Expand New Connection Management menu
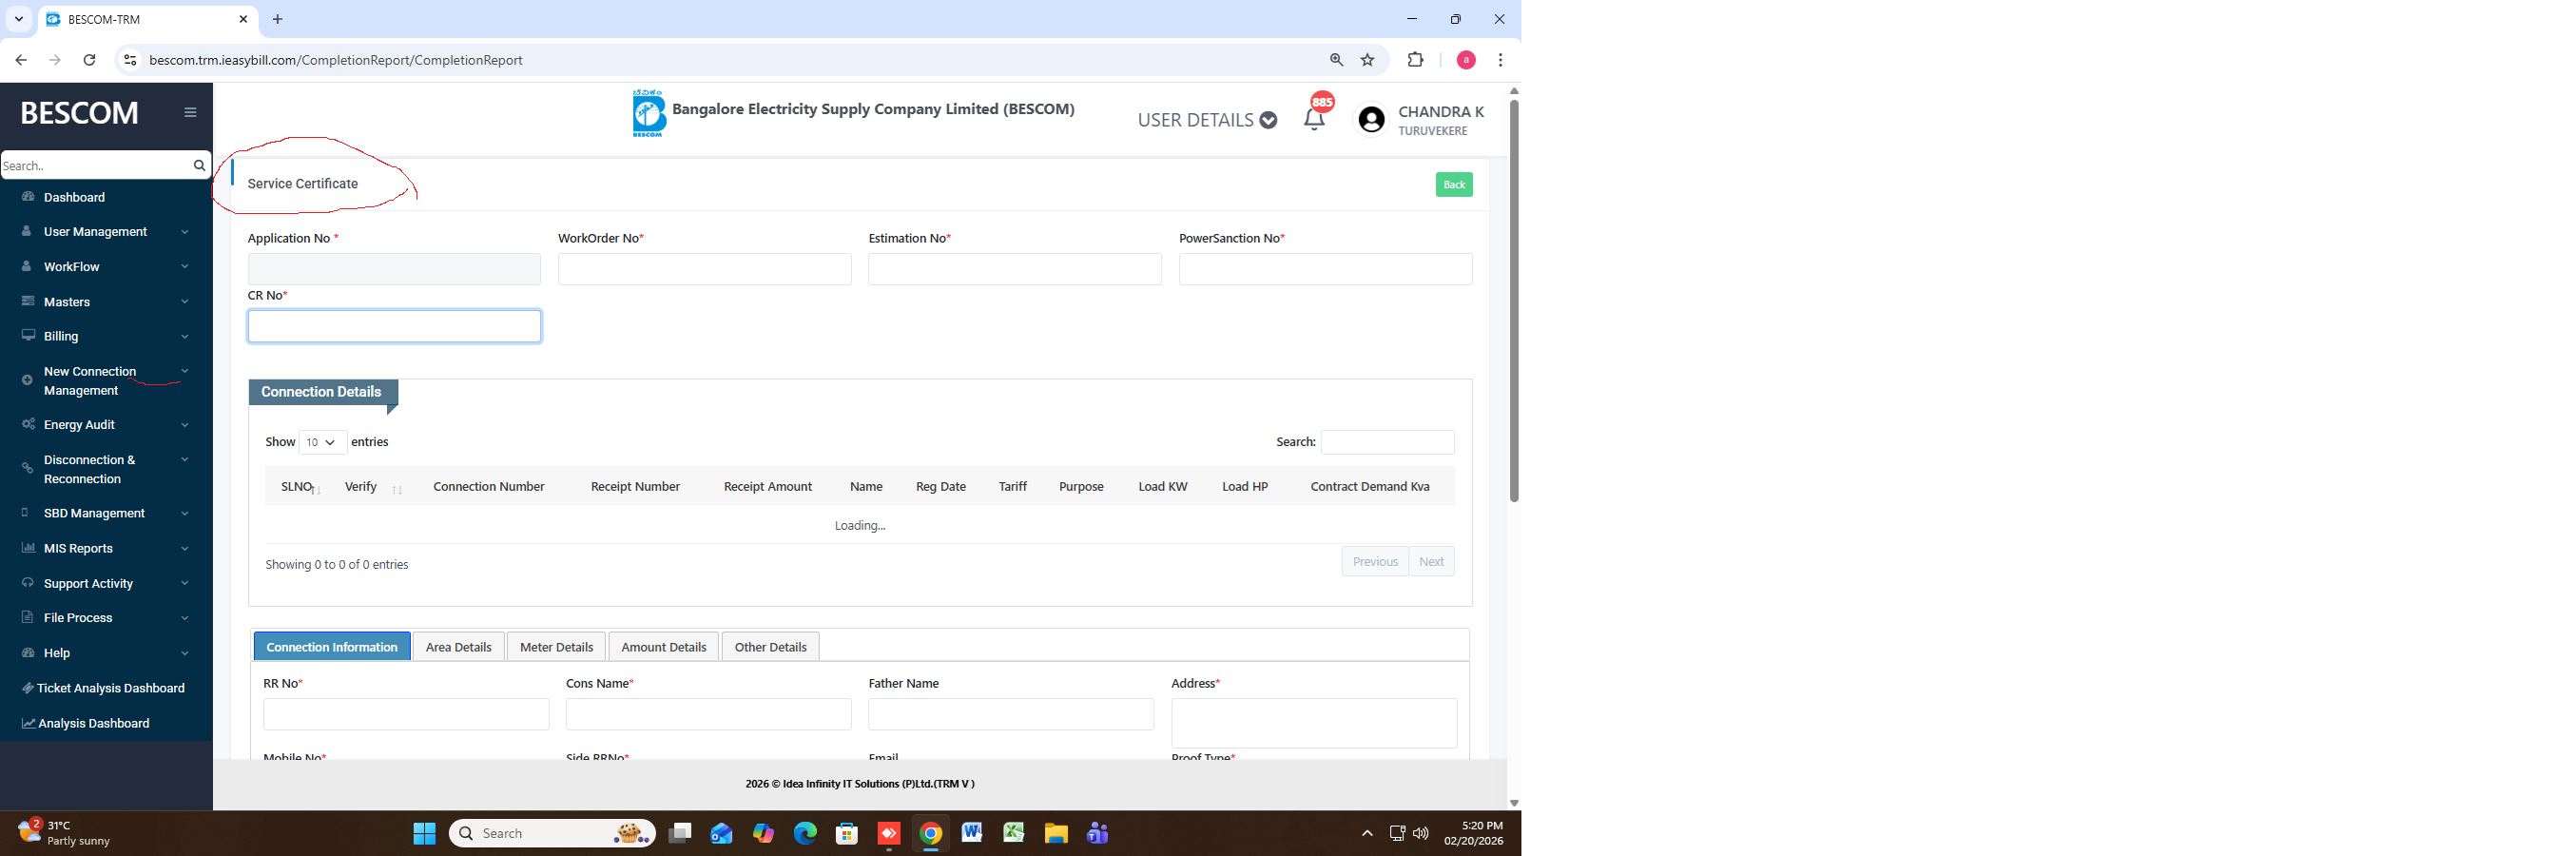Viewport: 2576px width, 856px height. tap(105, 381)
